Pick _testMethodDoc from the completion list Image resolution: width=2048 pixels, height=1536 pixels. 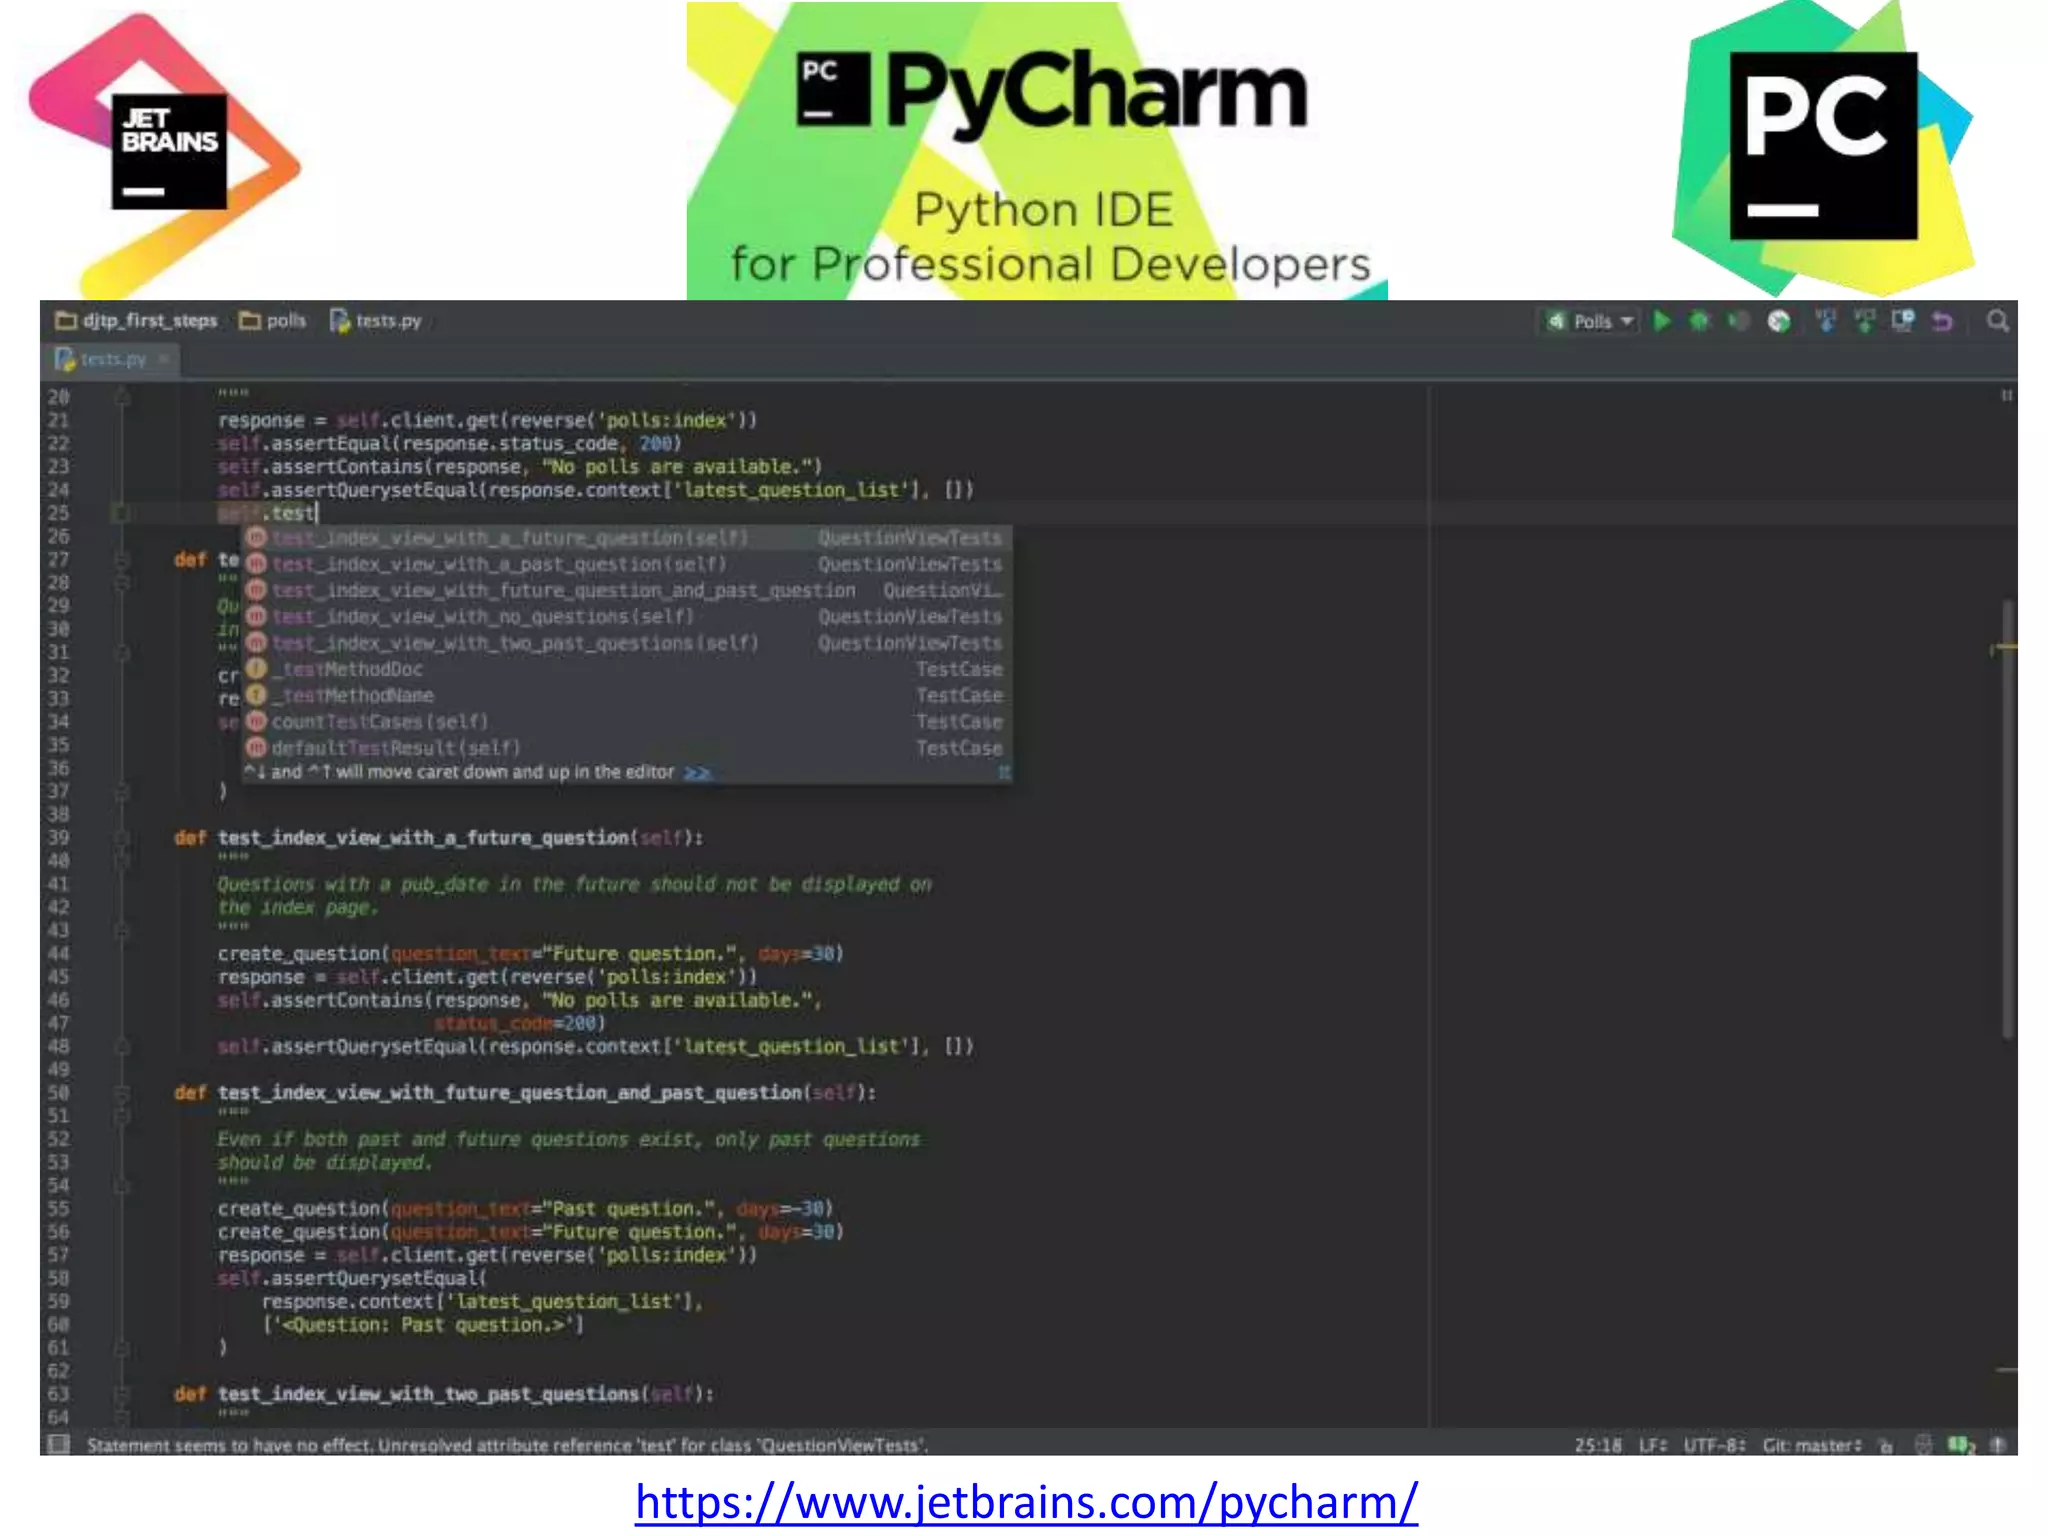coord(628,669)
